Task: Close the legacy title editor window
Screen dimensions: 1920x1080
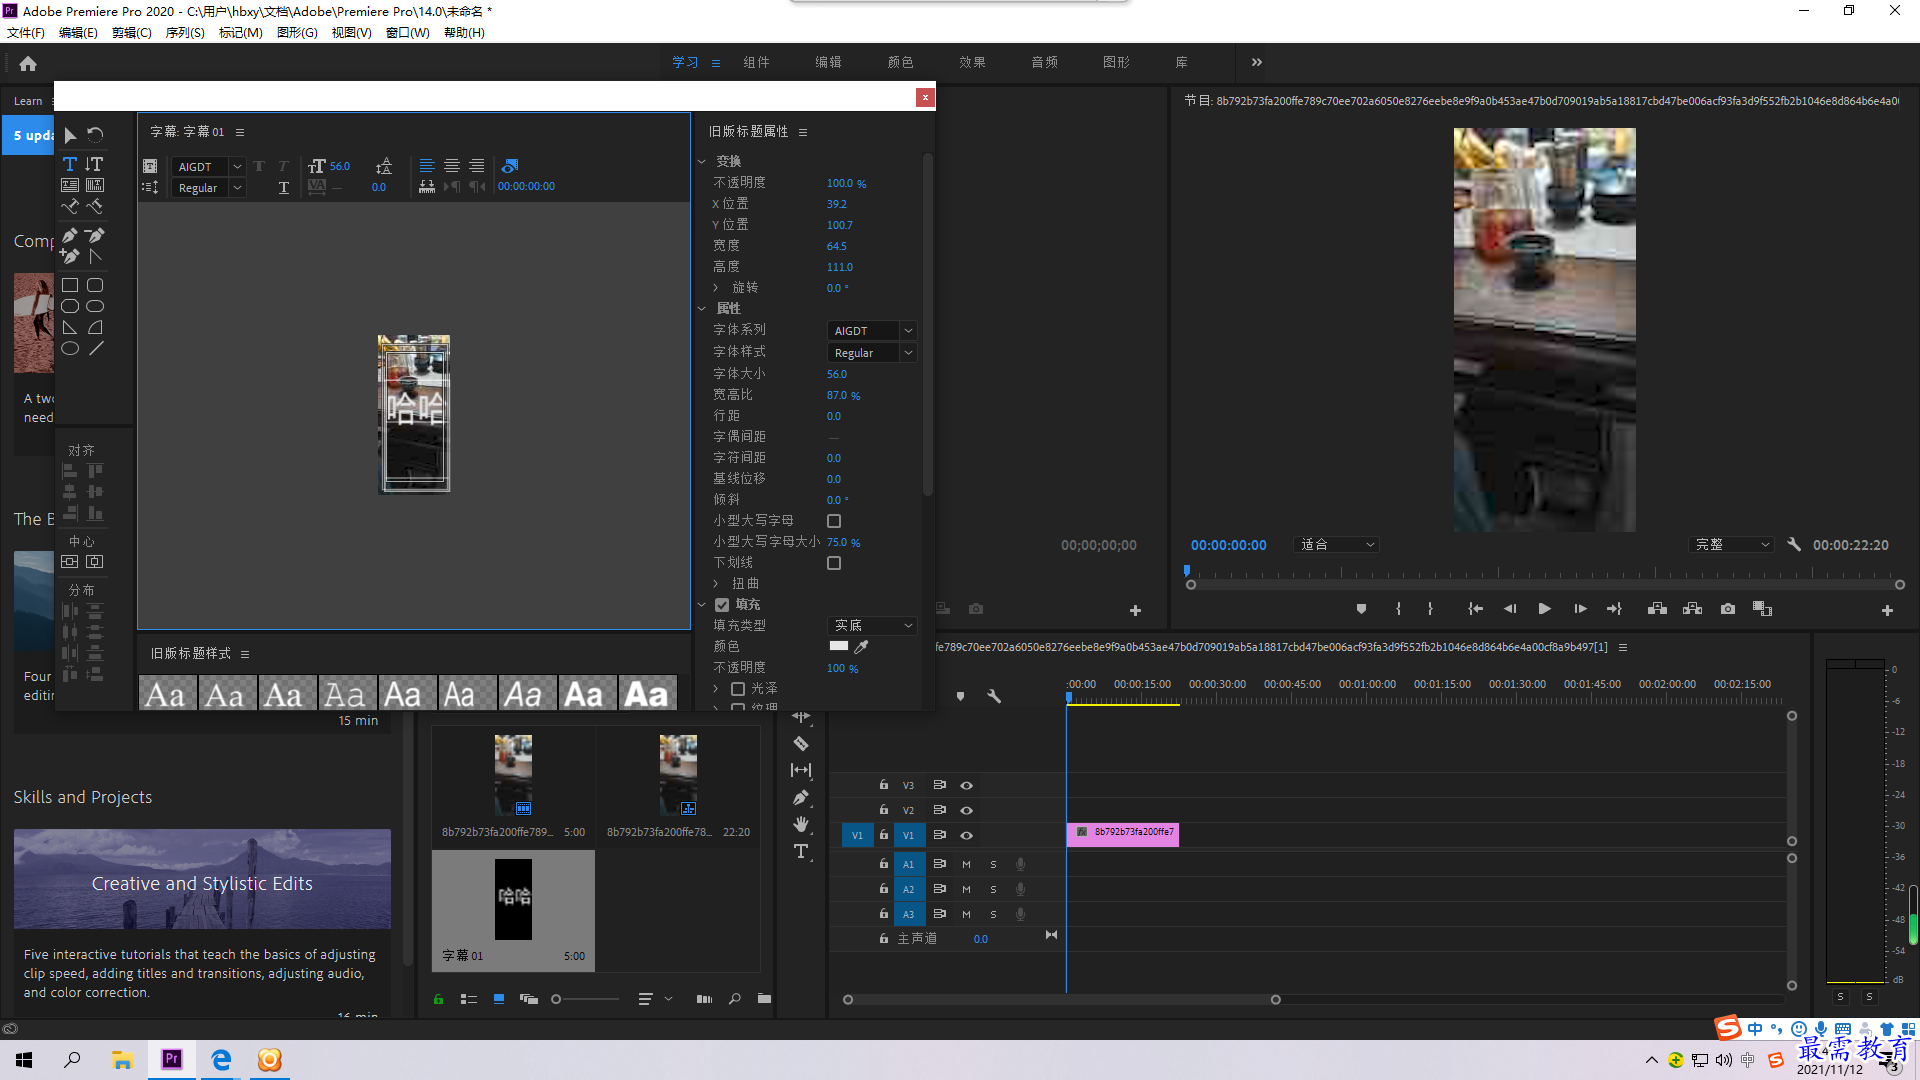Action: [925, 97]
